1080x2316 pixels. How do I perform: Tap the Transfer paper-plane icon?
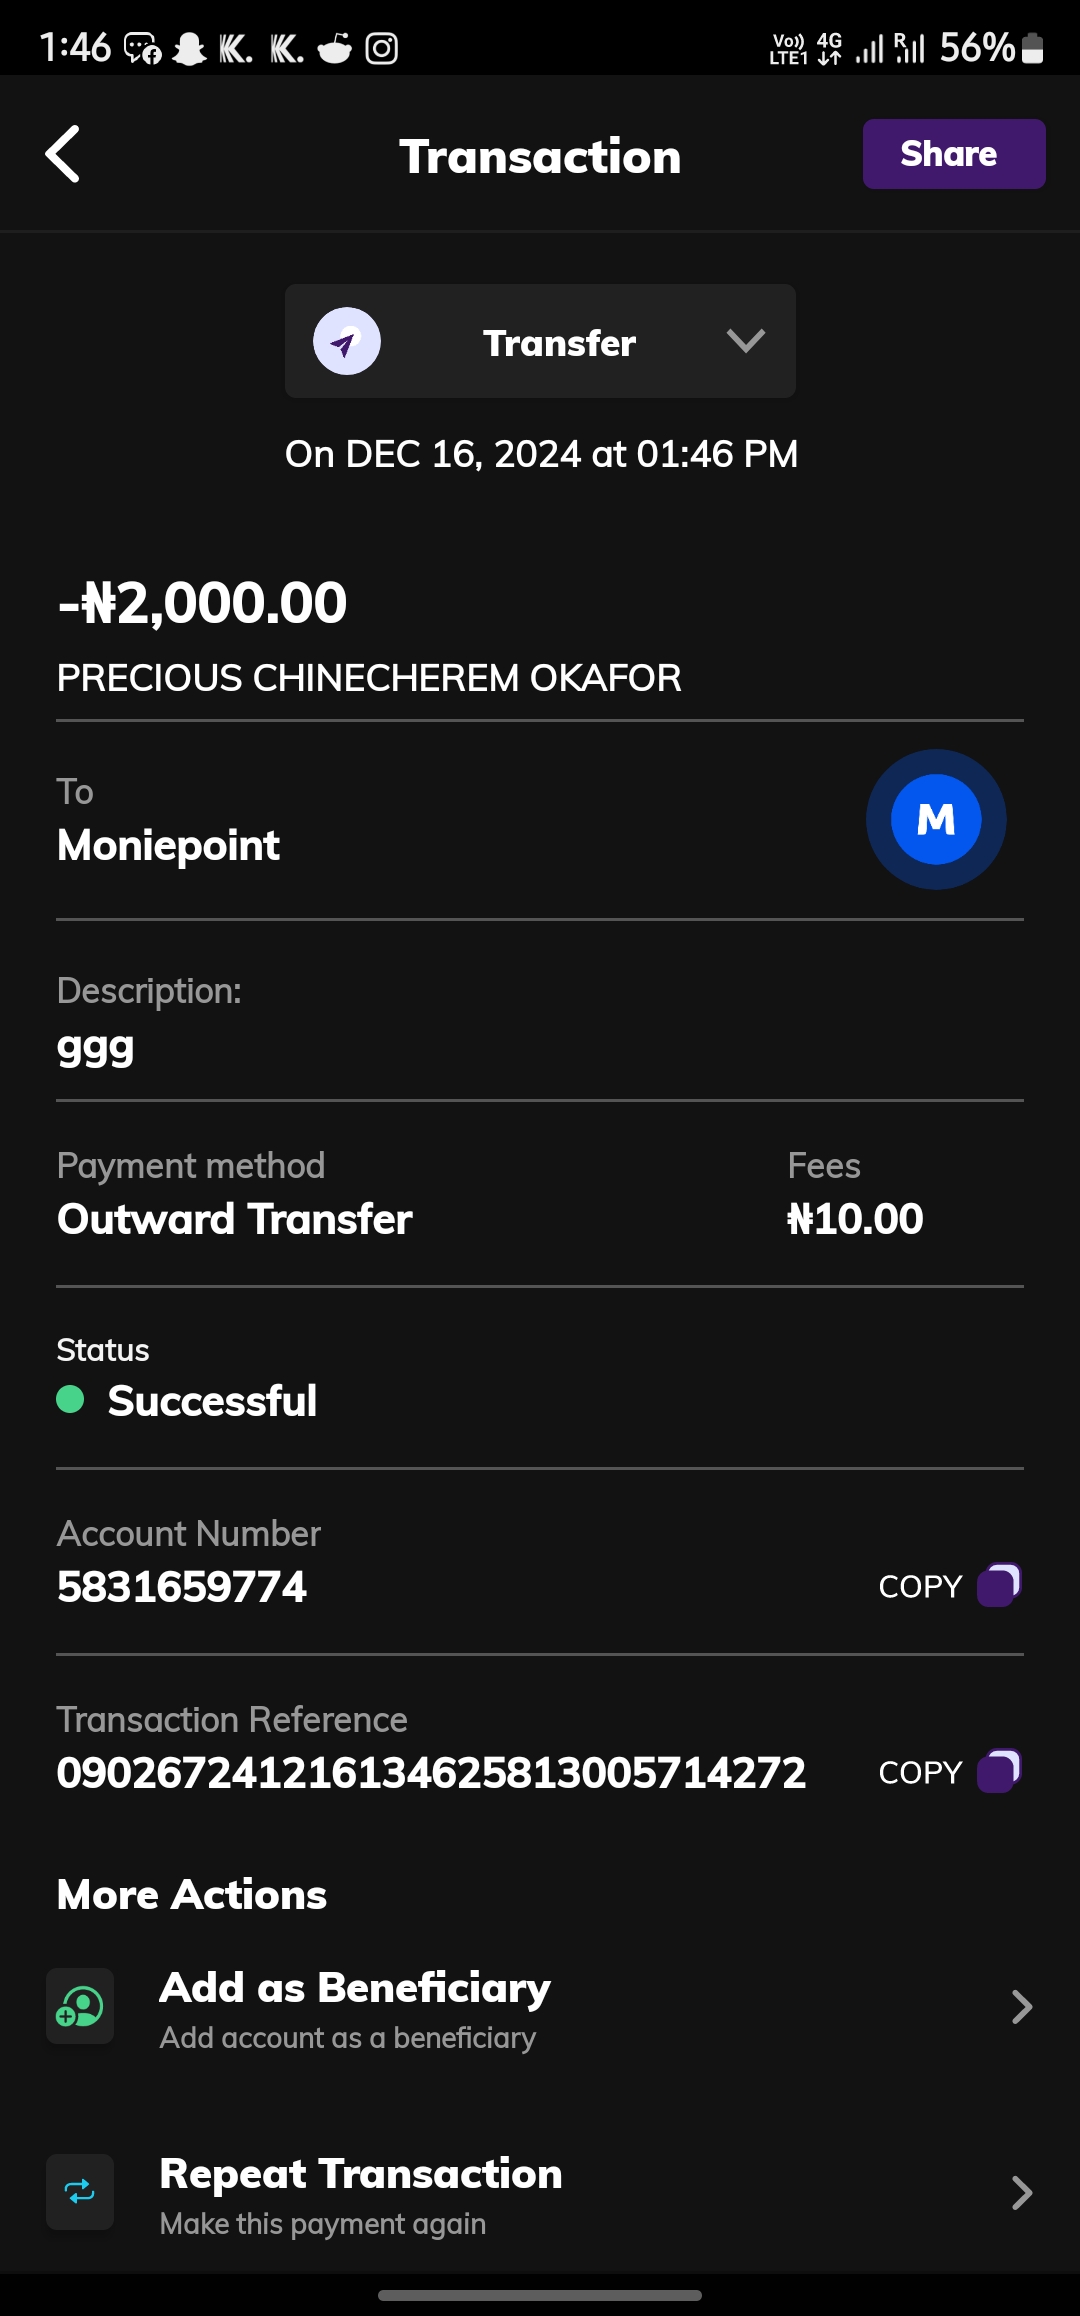(x=346, y=342)
